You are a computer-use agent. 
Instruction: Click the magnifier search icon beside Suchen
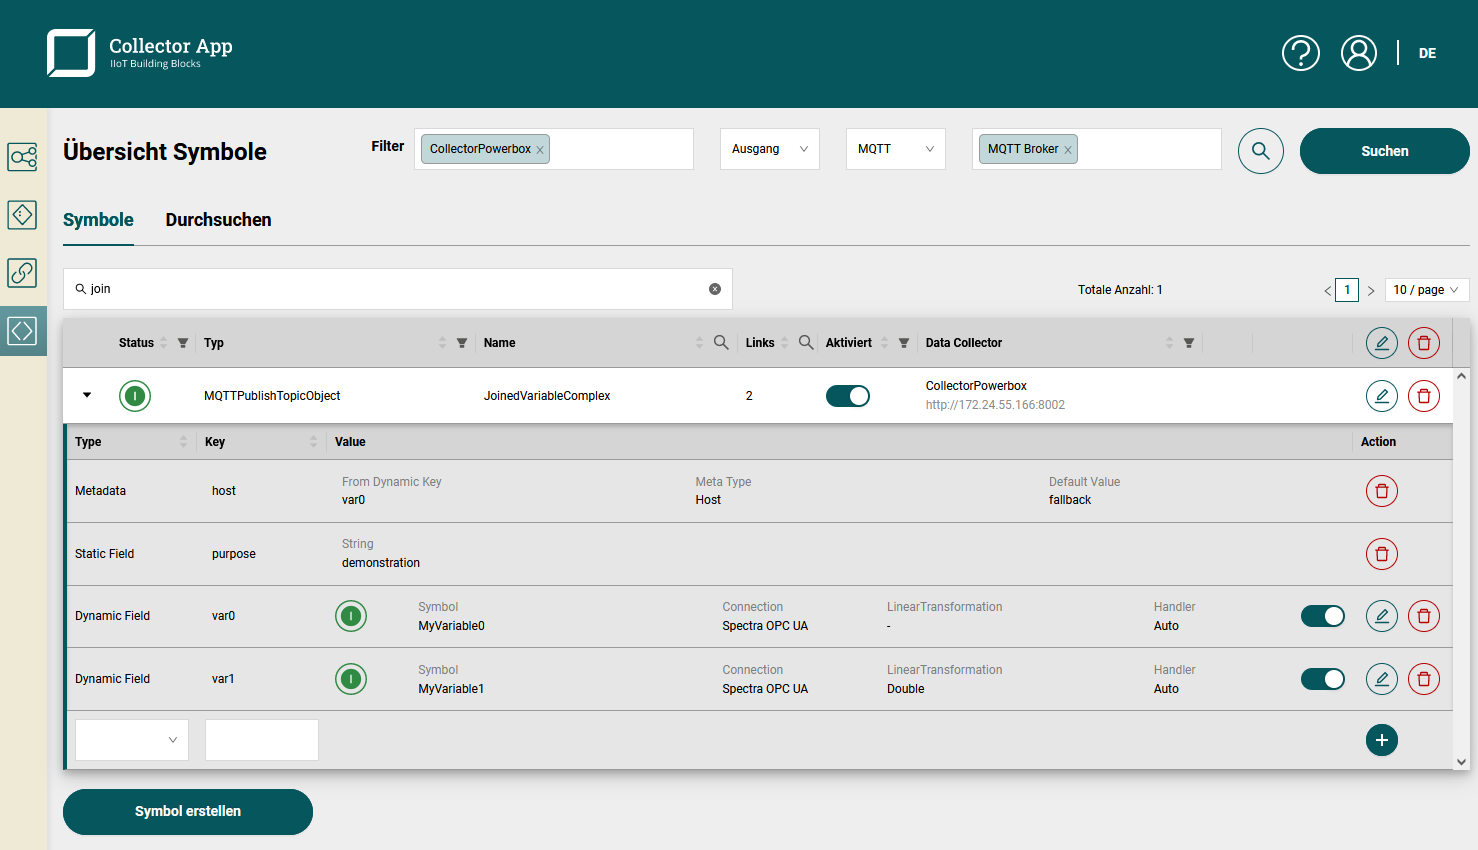[1260, 150]
